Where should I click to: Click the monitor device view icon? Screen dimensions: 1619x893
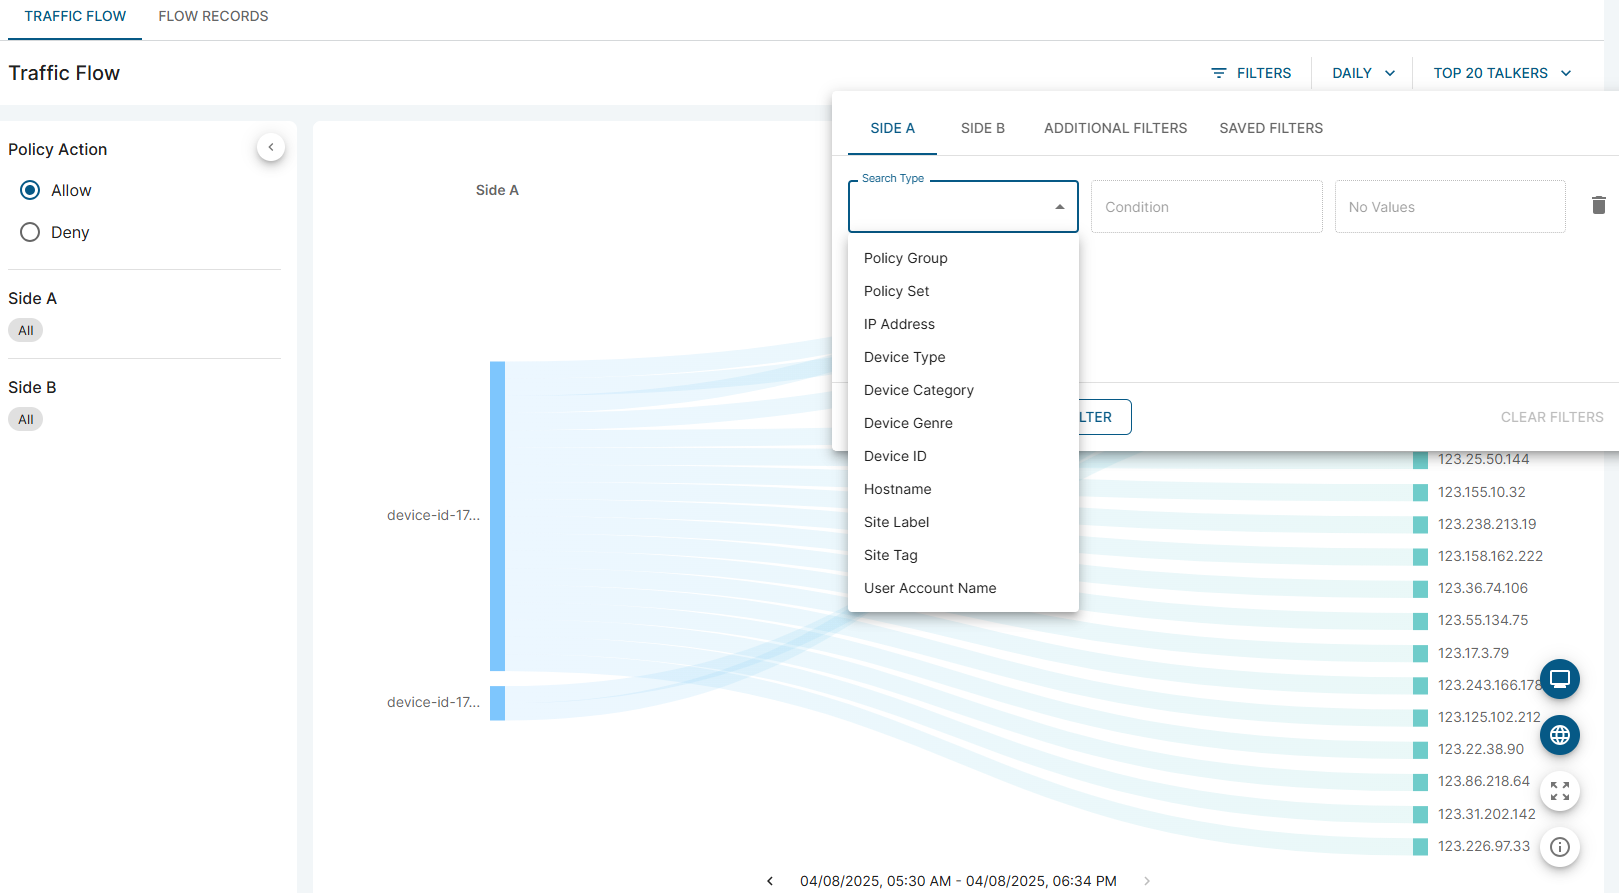(1559, 679)
